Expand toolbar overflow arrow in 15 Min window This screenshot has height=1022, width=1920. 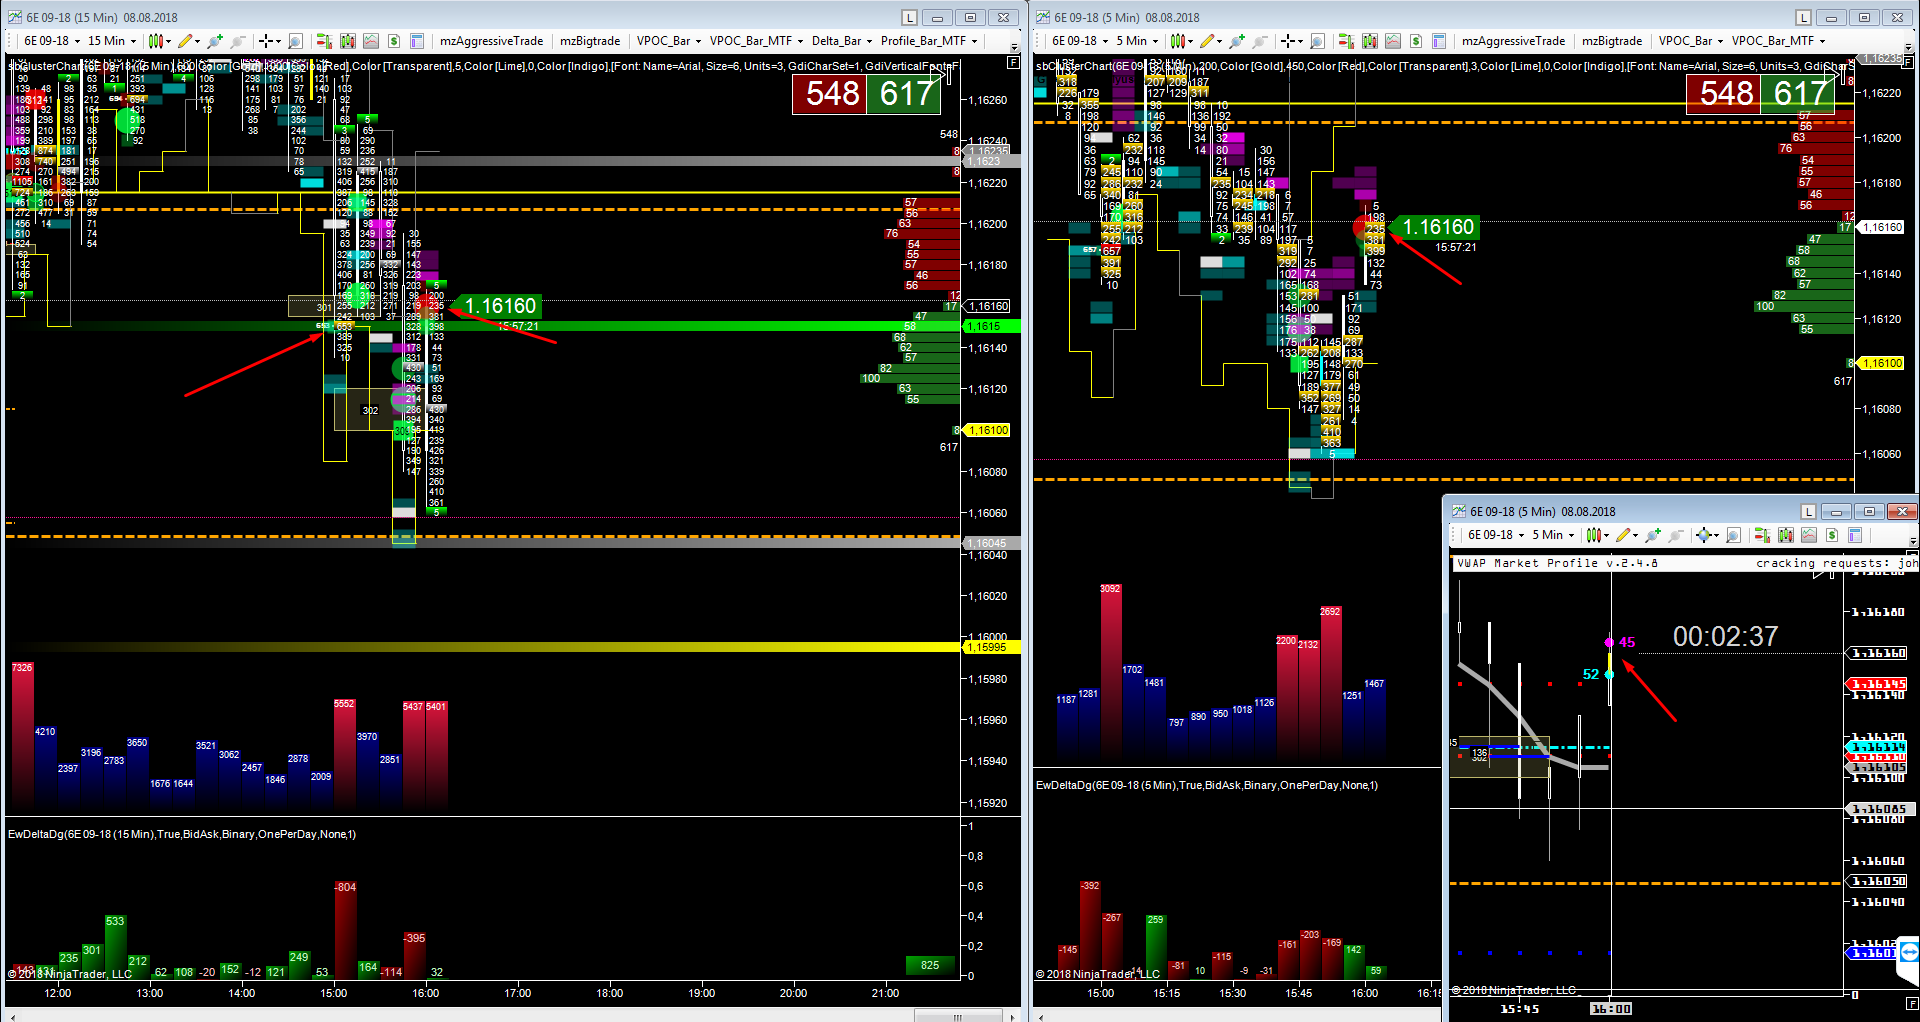(x=1014, y=46)
